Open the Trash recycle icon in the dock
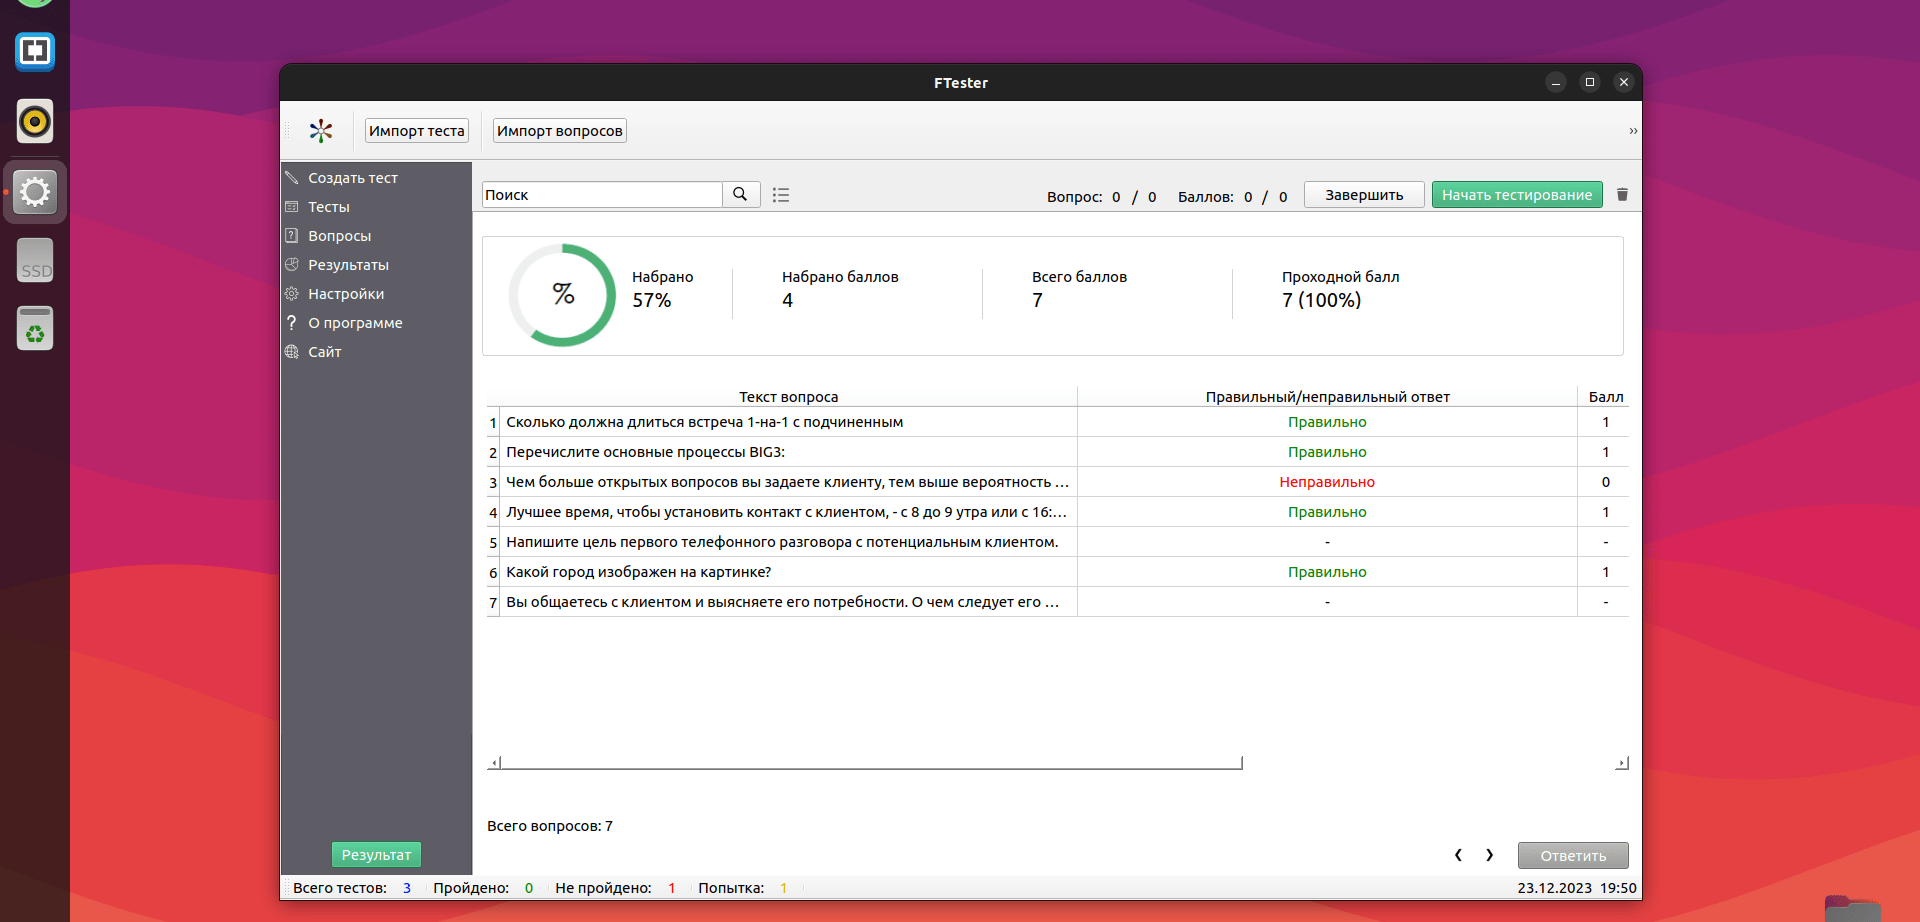This screenshot has height=922, width=1920. coord(35,329)
